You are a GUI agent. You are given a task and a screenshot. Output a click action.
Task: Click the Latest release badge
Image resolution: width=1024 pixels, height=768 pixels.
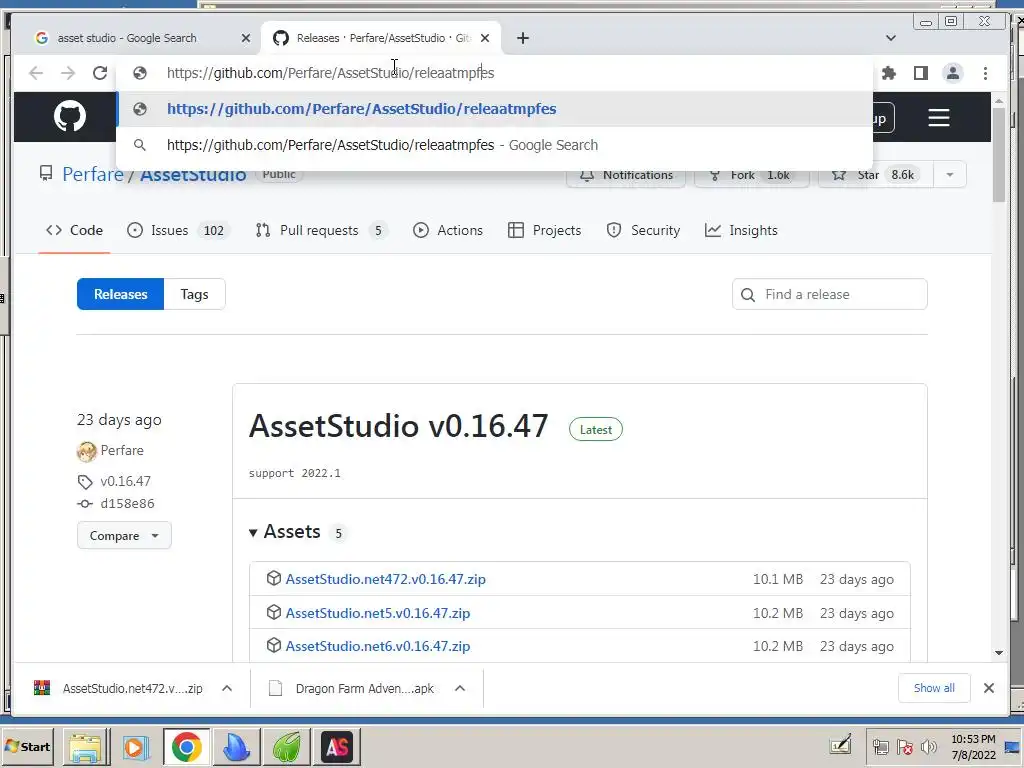pos(596,430)
